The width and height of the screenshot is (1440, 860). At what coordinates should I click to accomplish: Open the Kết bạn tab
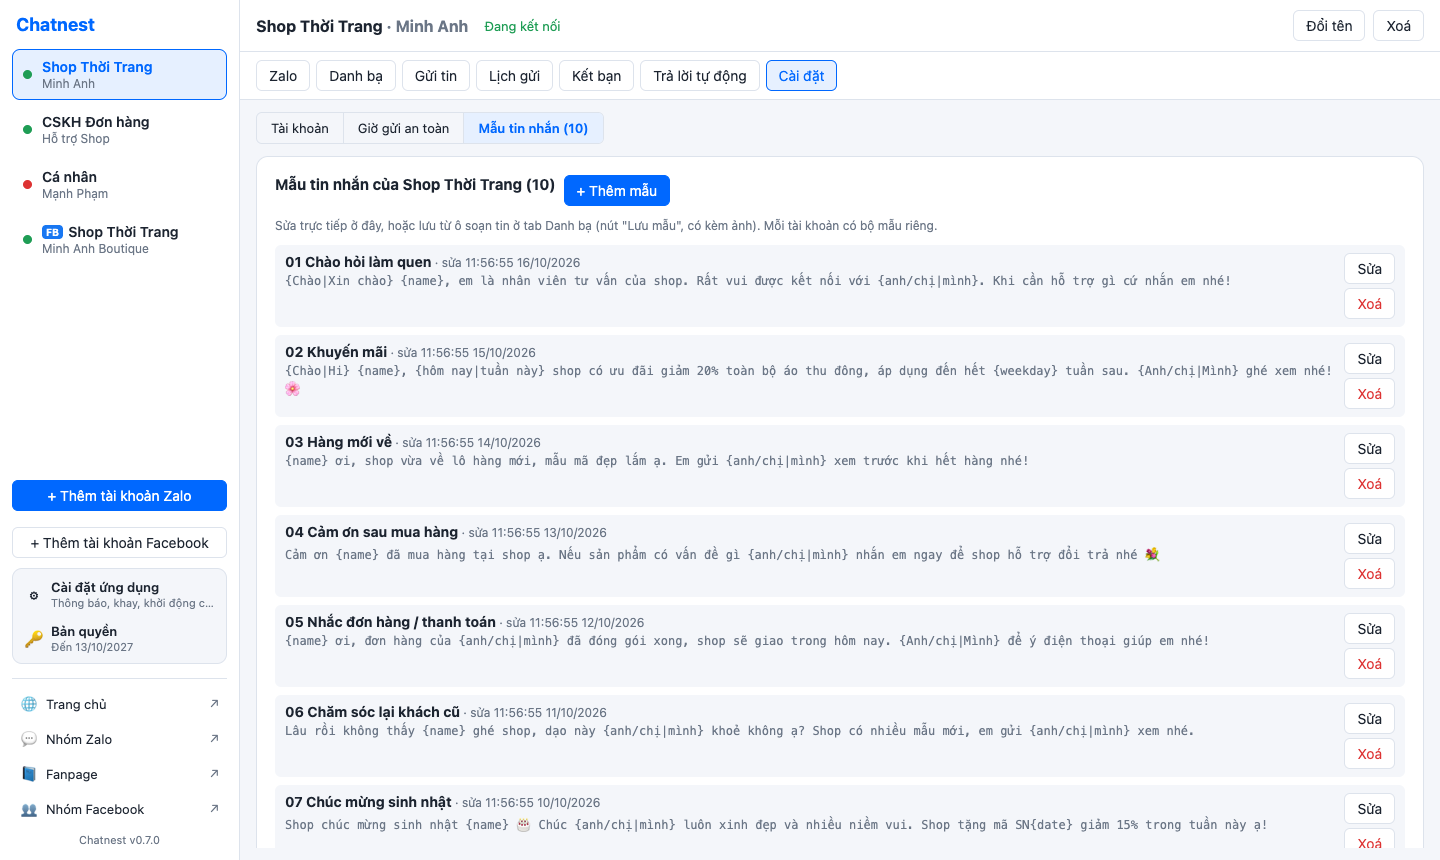pyautogui.click(x=596, y=76)
